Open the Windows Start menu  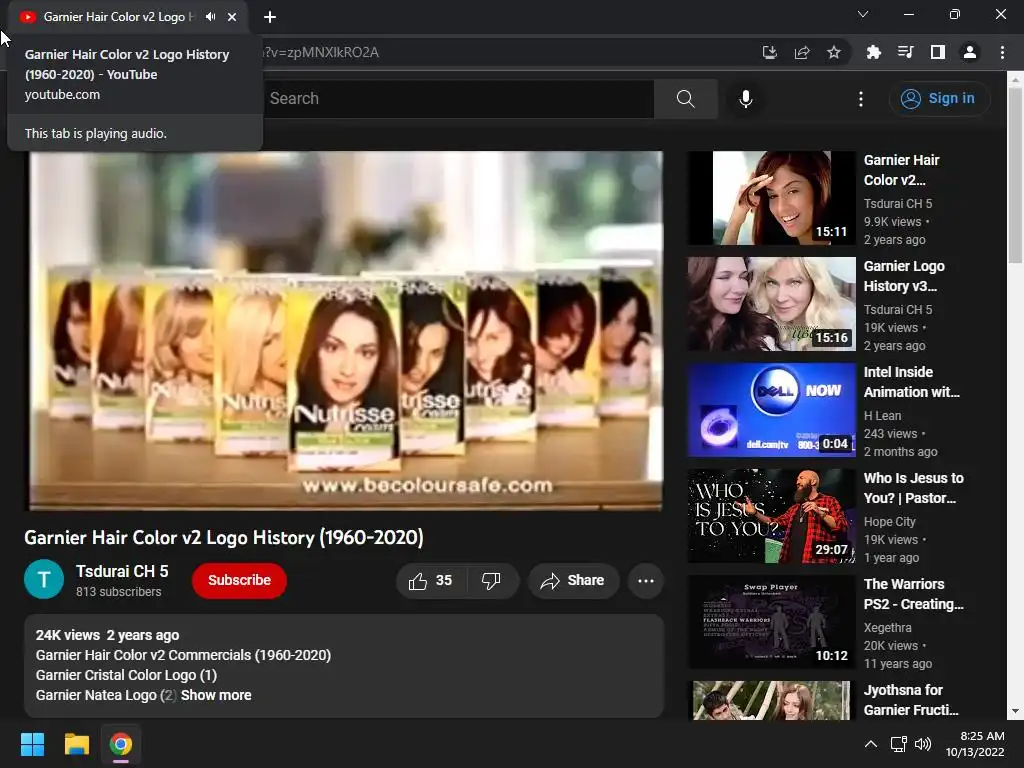[32, 744]
